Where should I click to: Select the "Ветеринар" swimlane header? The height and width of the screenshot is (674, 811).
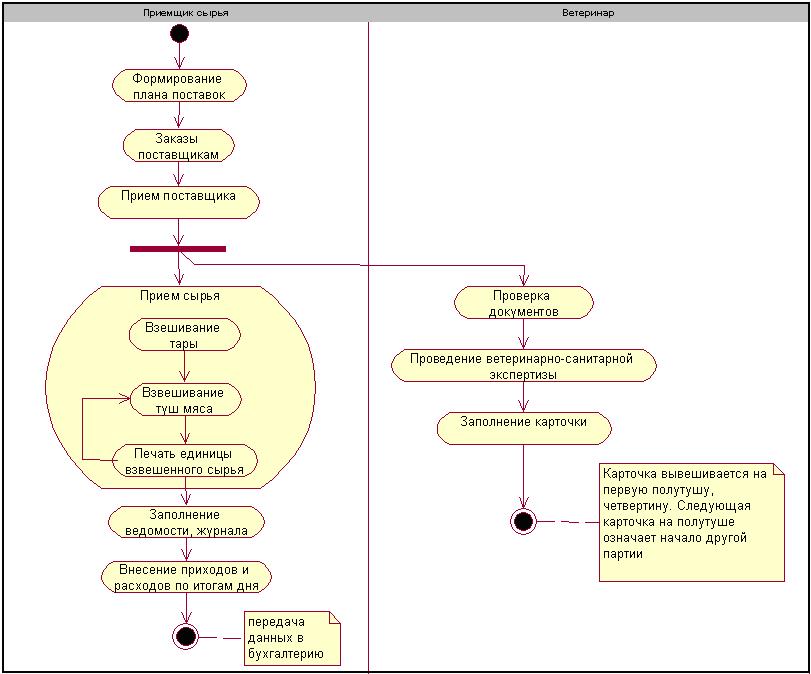[x=588, y=13]
